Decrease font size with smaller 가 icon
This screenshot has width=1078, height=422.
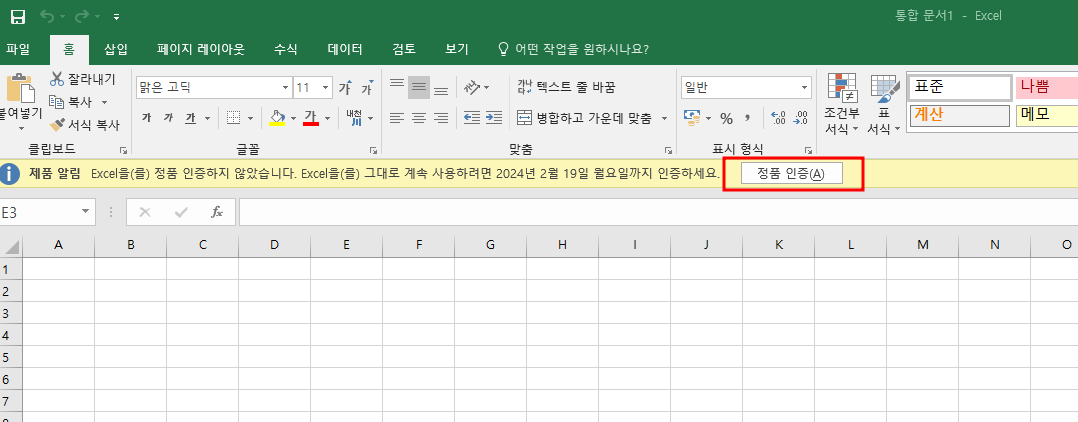367,88
